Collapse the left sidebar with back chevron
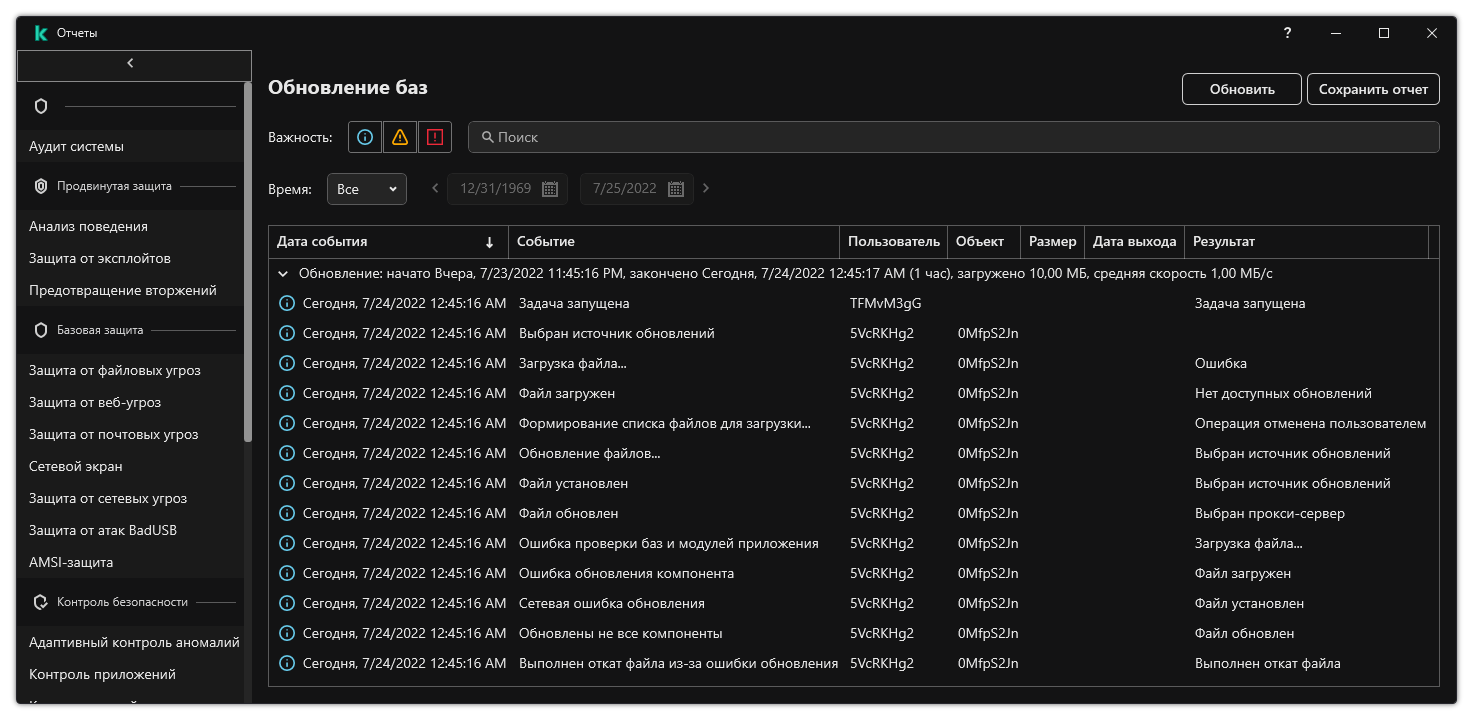 point(130,64)
